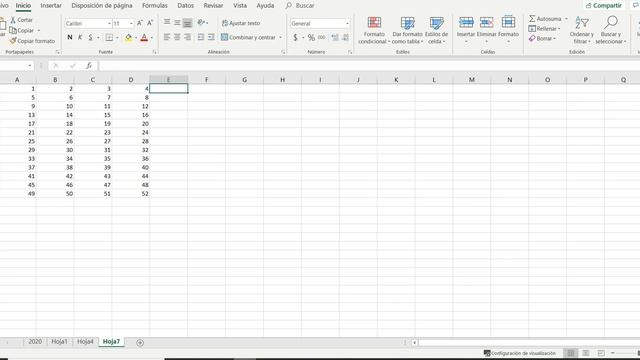Open Dar formato como tabla

407,30
